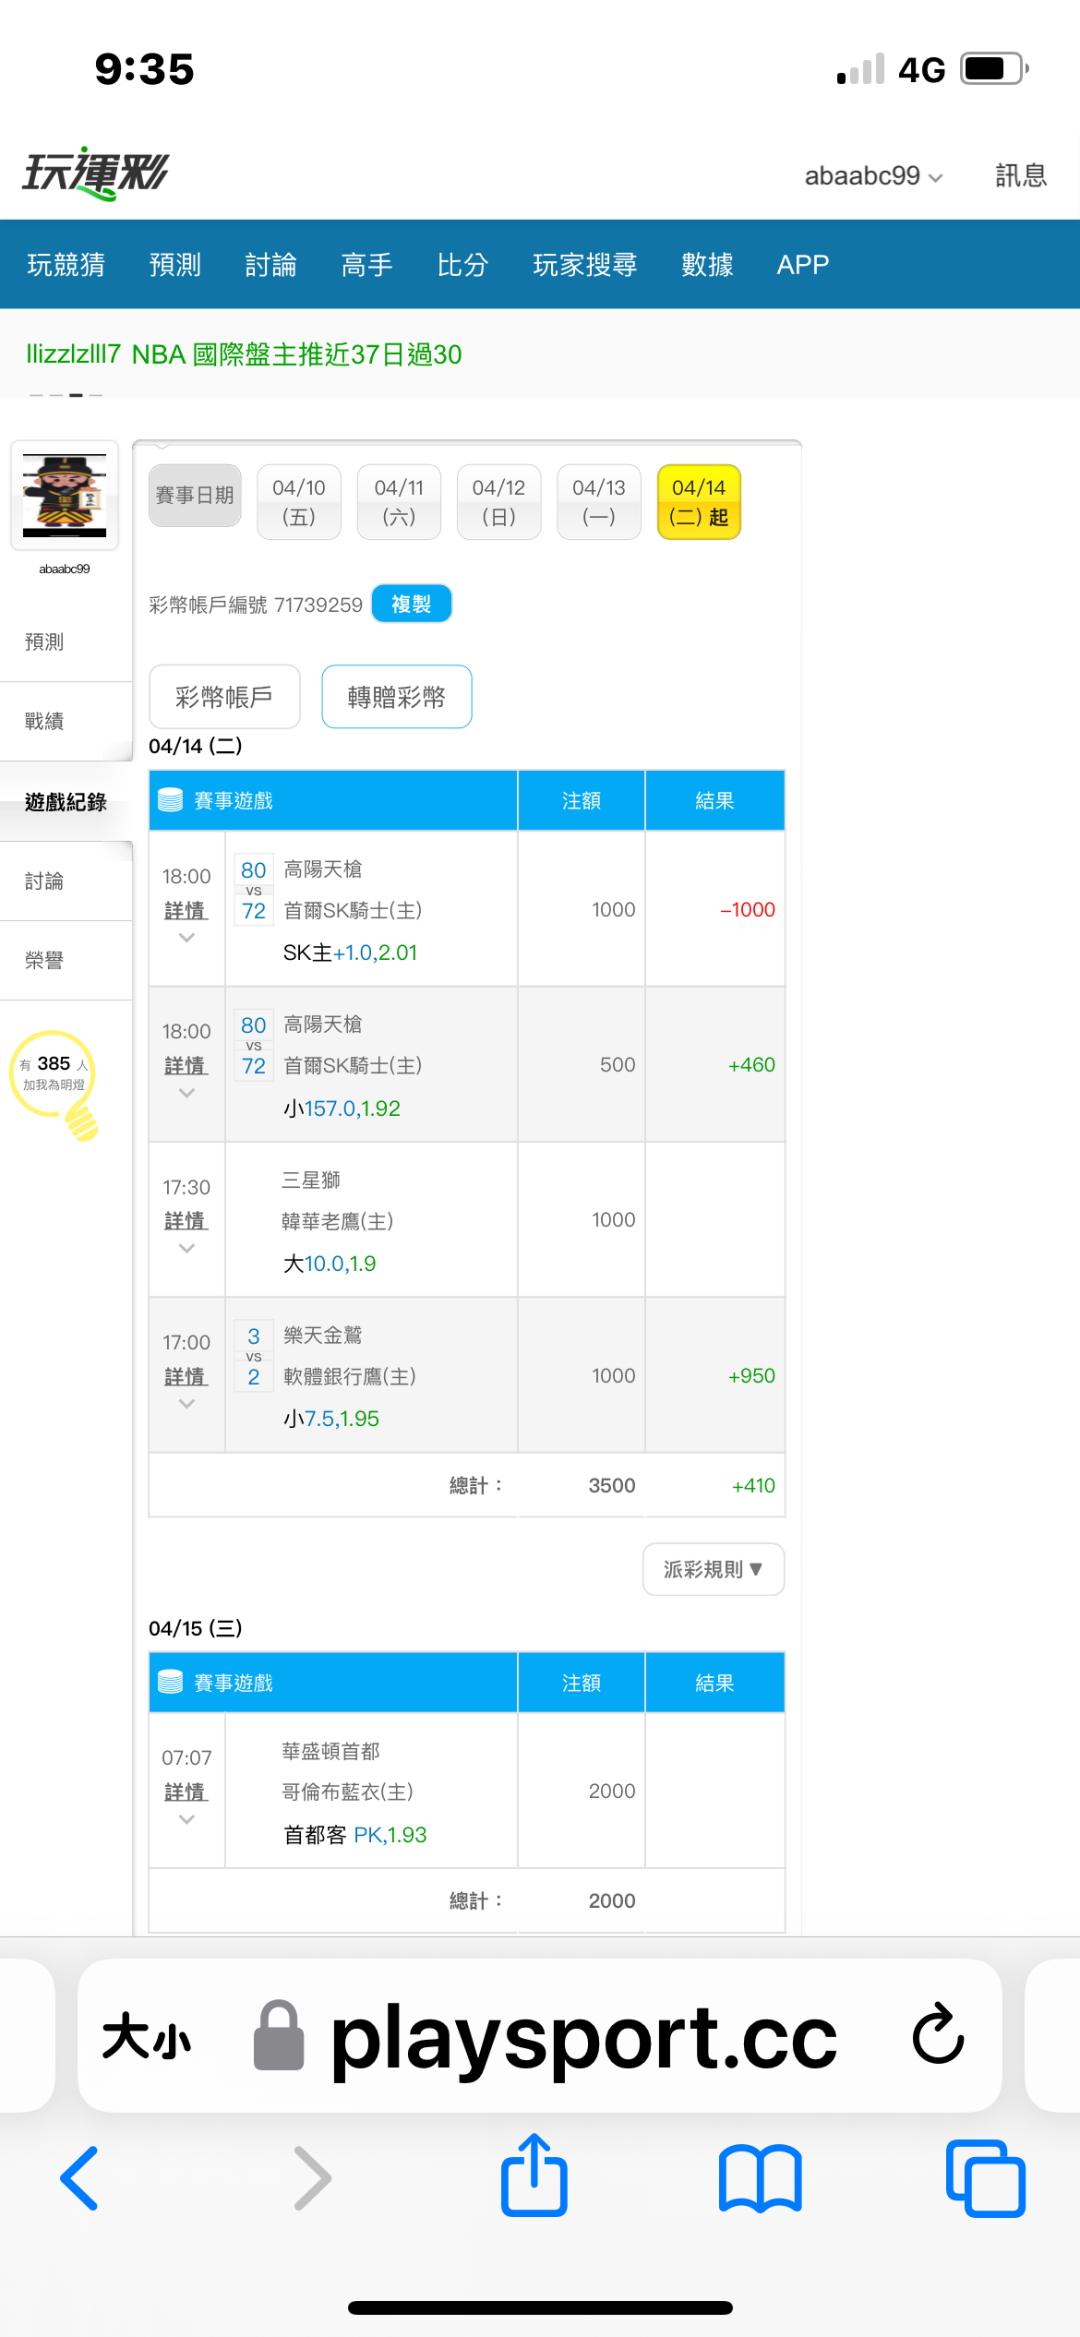Viewport: 1080px width, 2337px height.
Task: Tap the llizzlzlll7 NBA promo banner link
Action: [244, 355]
